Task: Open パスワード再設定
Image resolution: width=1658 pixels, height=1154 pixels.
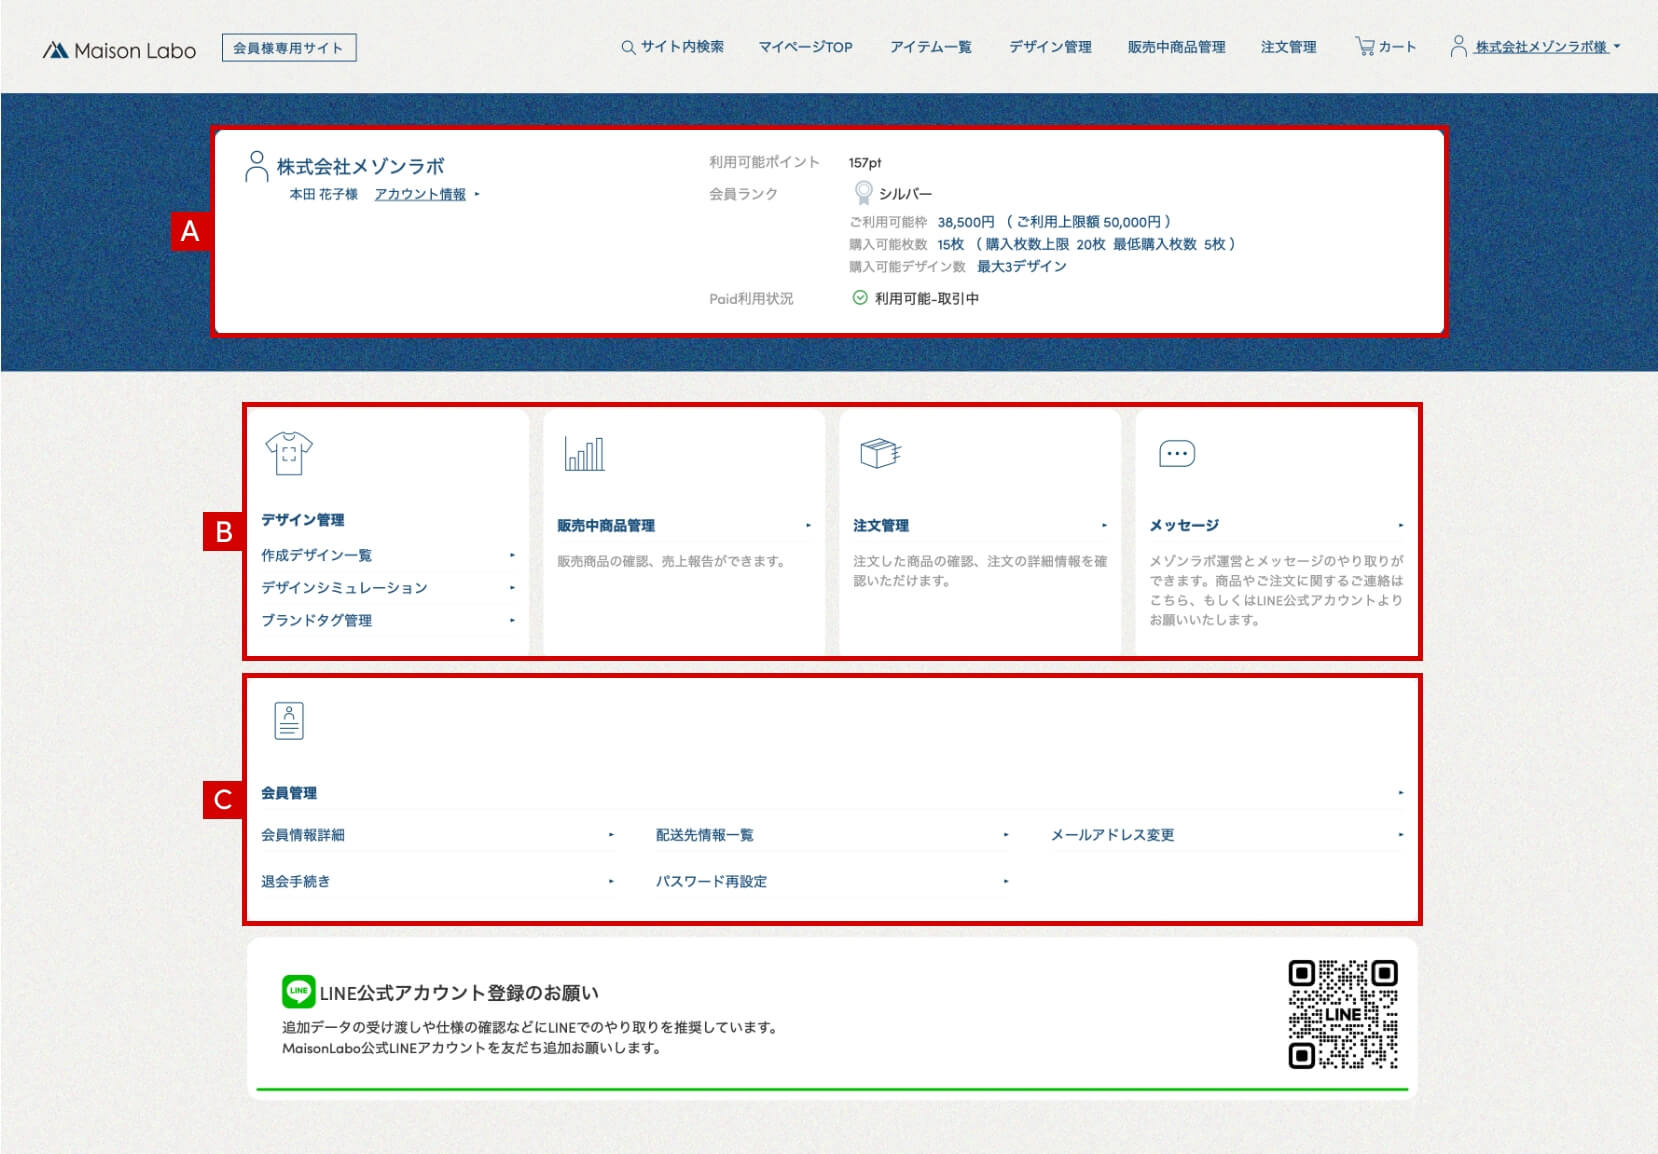Action: point(711,881)
